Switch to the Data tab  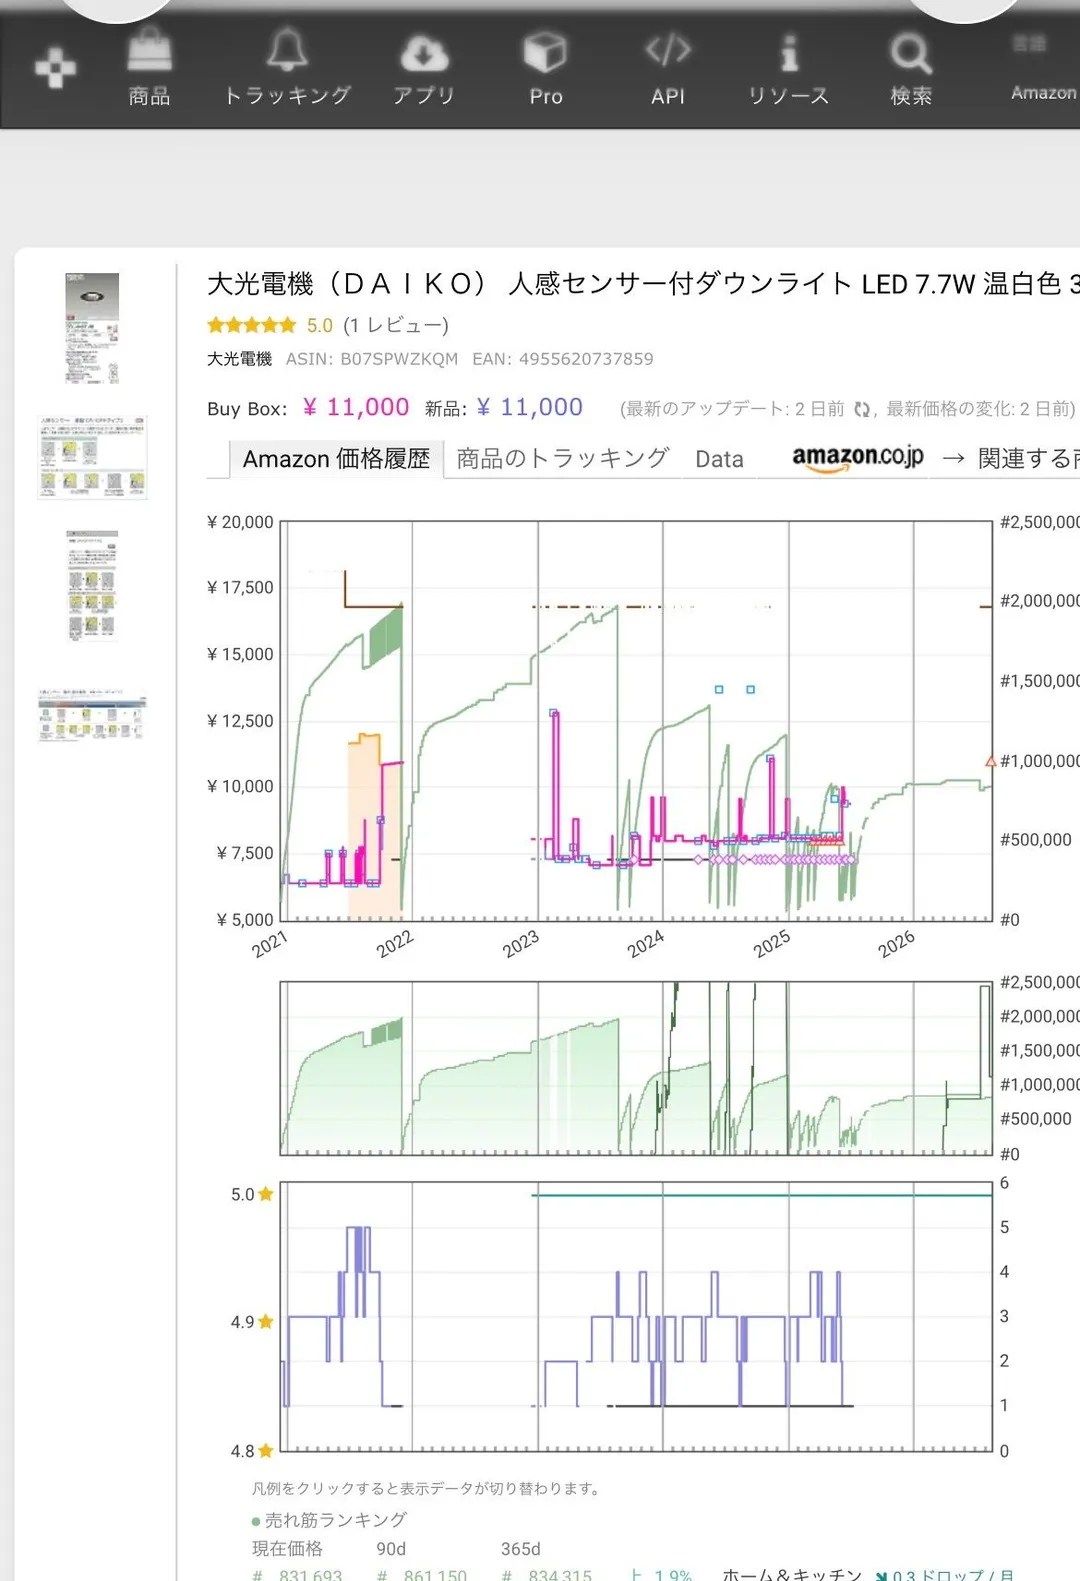click(720, 459)
